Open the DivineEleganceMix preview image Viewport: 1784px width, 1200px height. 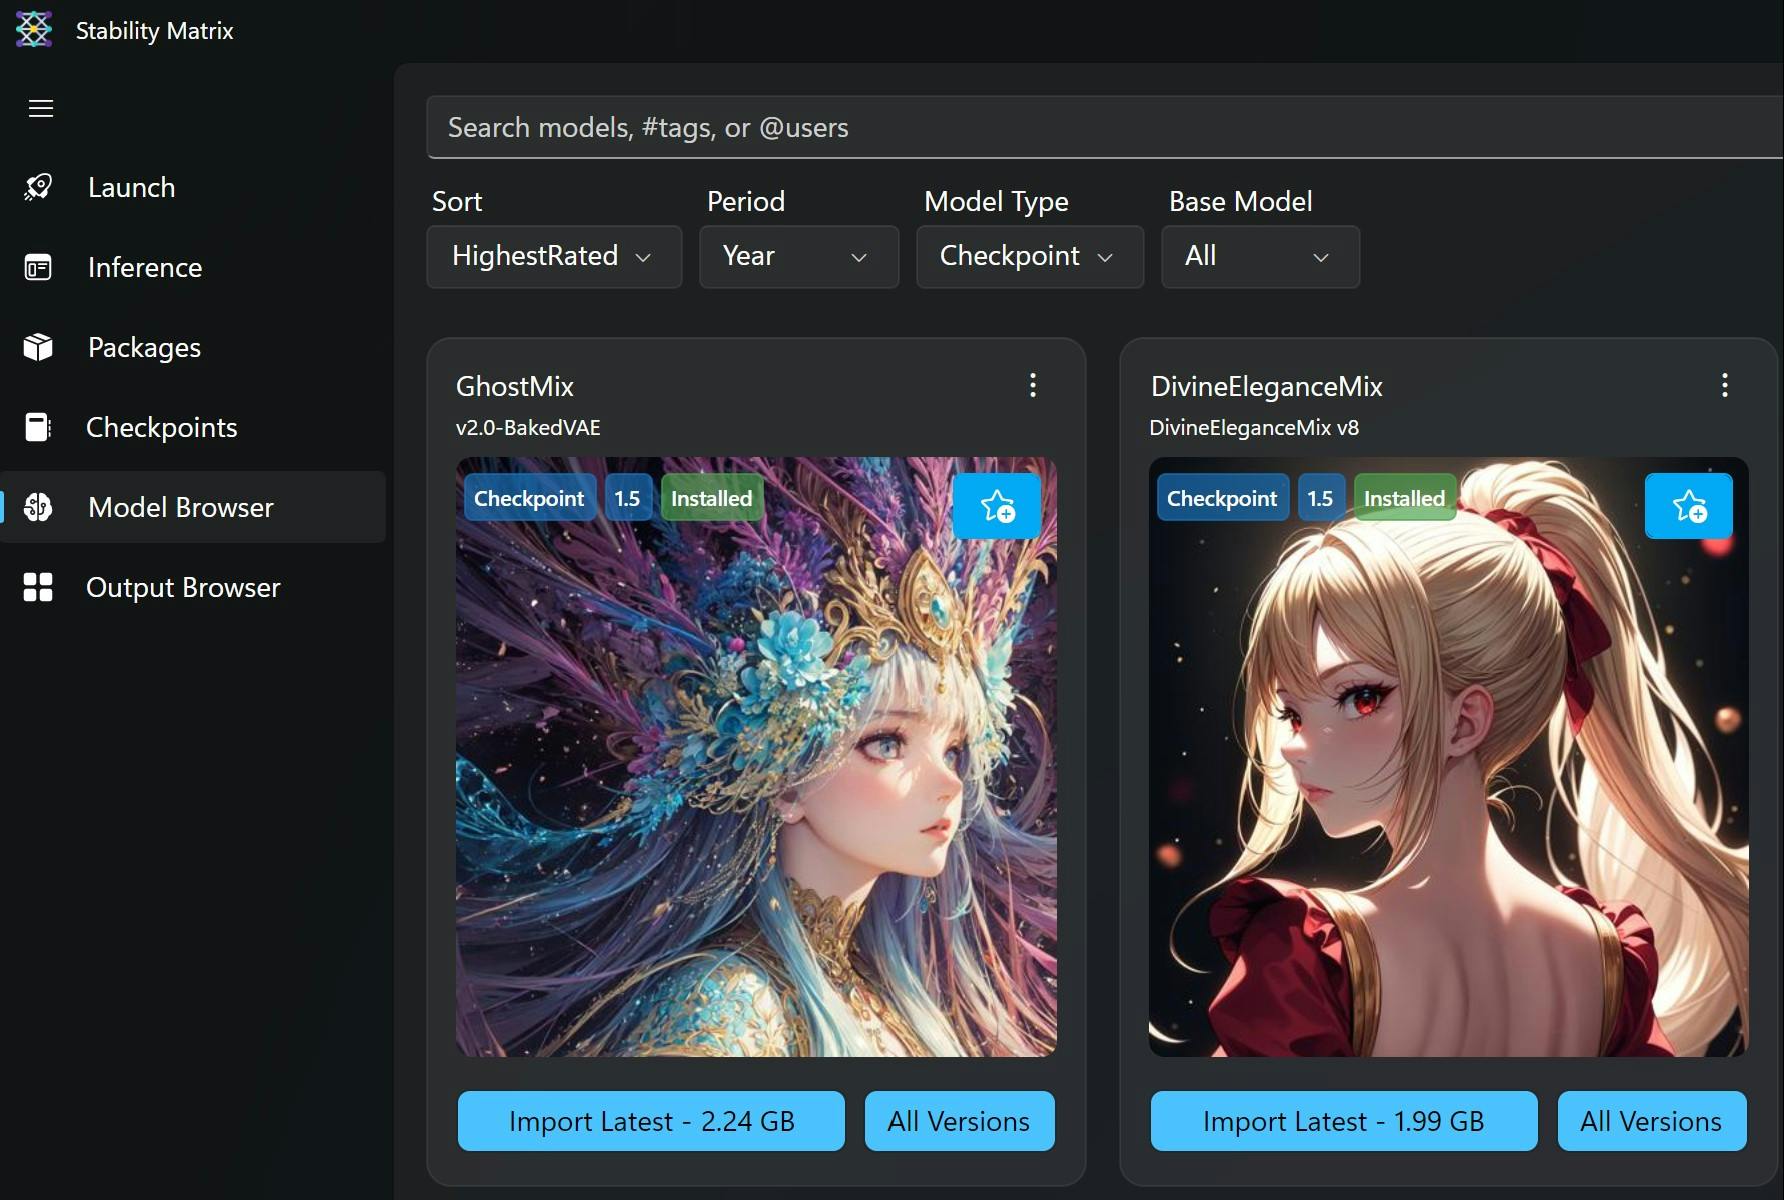1448,757
